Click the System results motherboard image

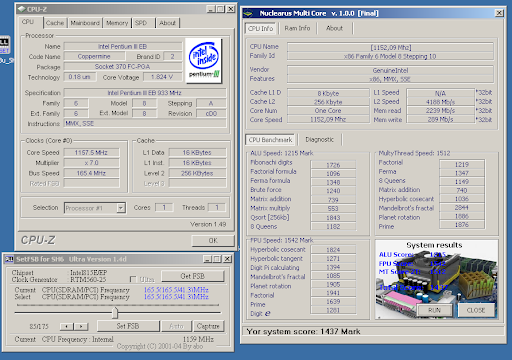click(436, 279)
